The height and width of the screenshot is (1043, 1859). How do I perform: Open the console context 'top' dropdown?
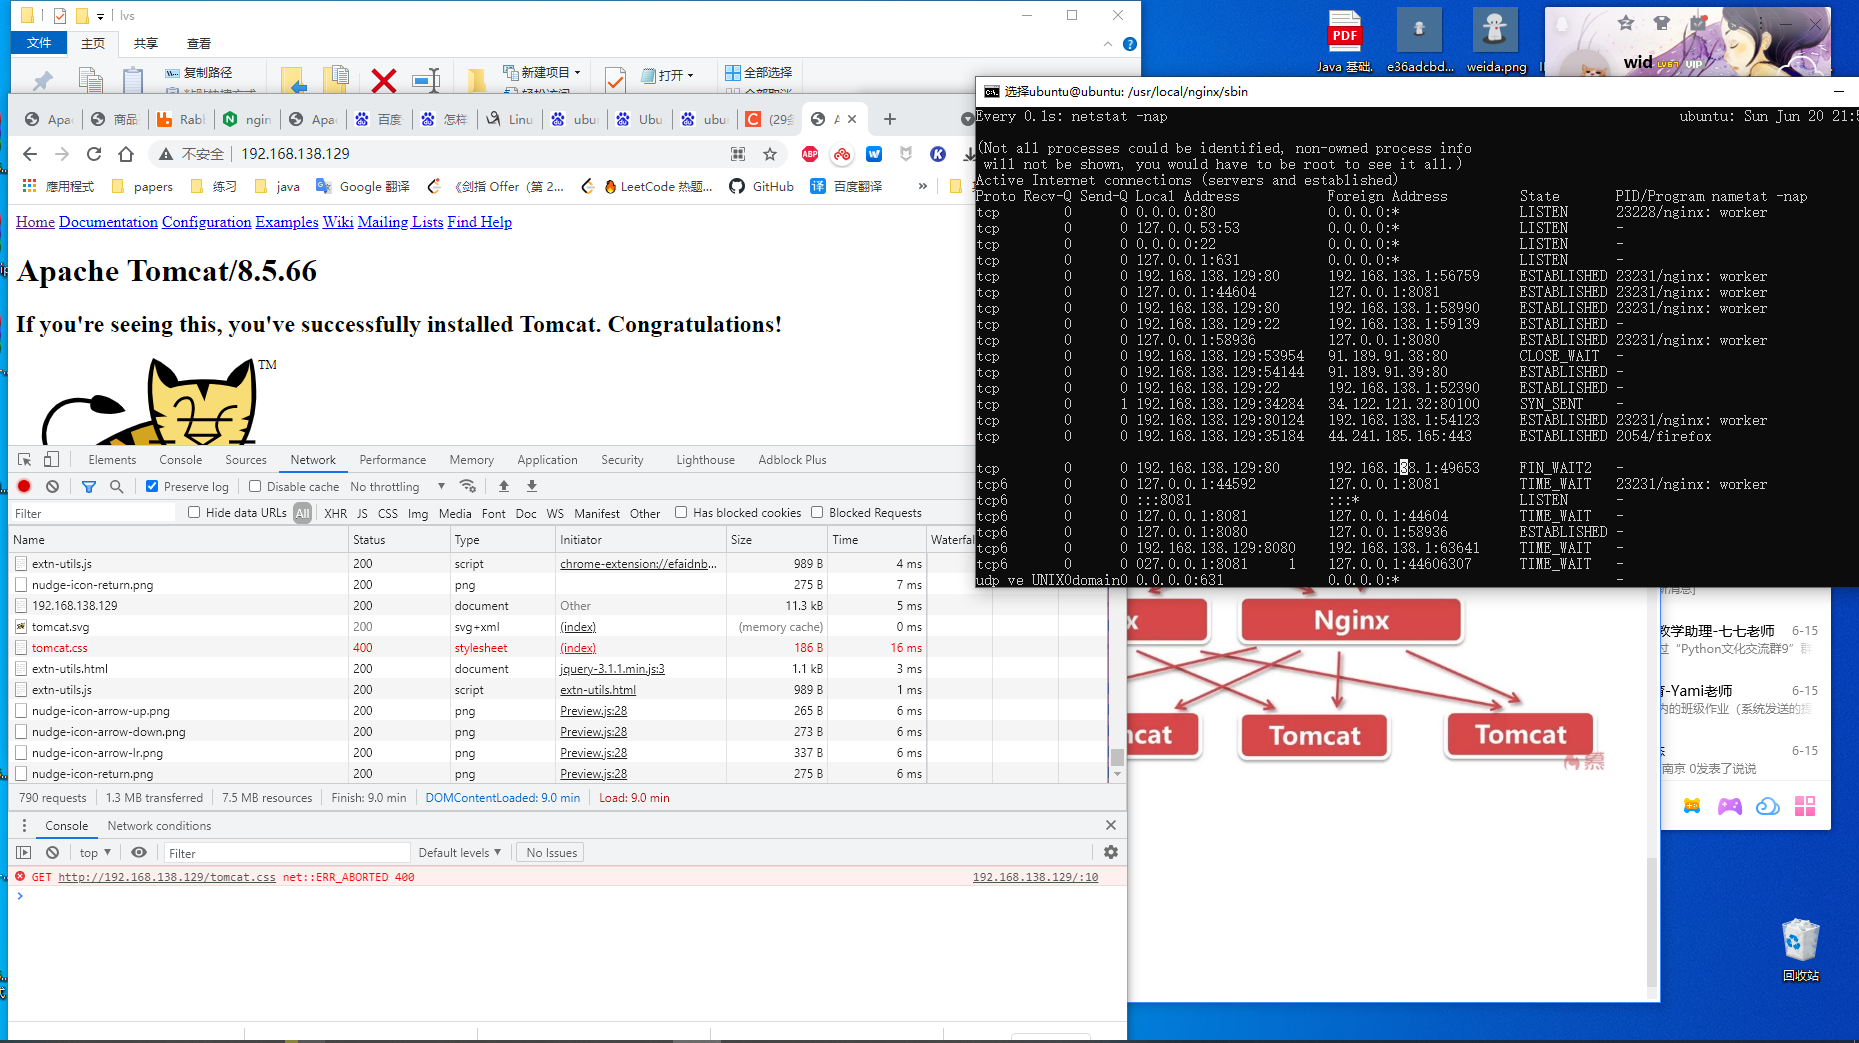[x=95, y=853]
